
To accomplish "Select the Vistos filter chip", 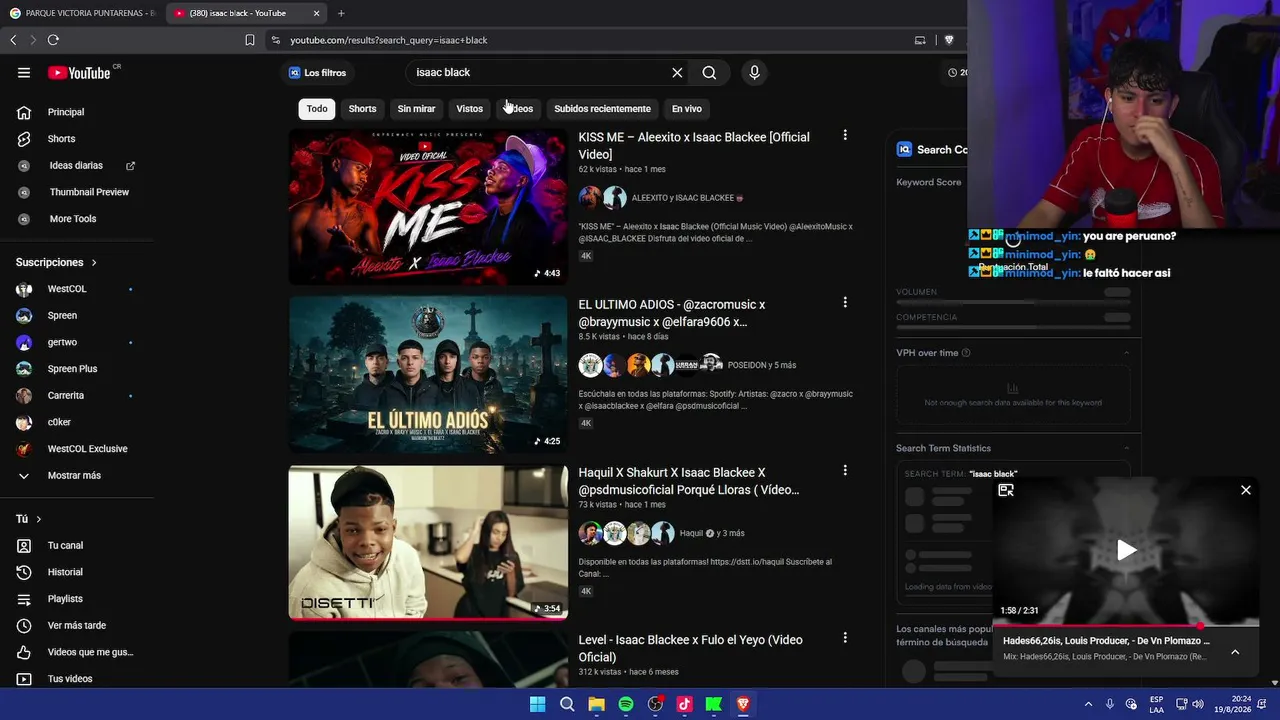I will pyautogui.click(x=469, y=109).
